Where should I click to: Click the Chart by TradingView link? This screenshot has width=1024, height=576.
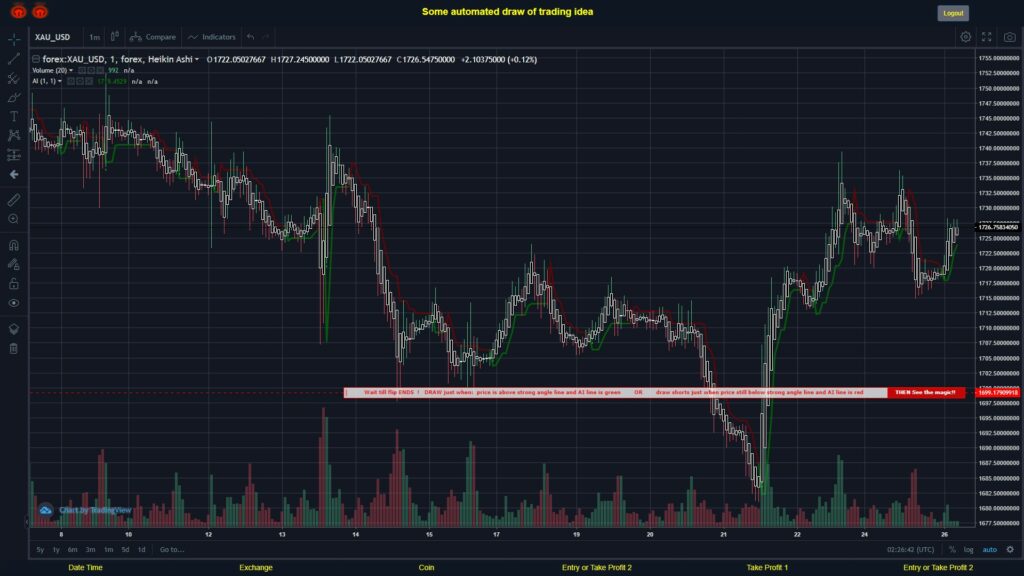95,510
